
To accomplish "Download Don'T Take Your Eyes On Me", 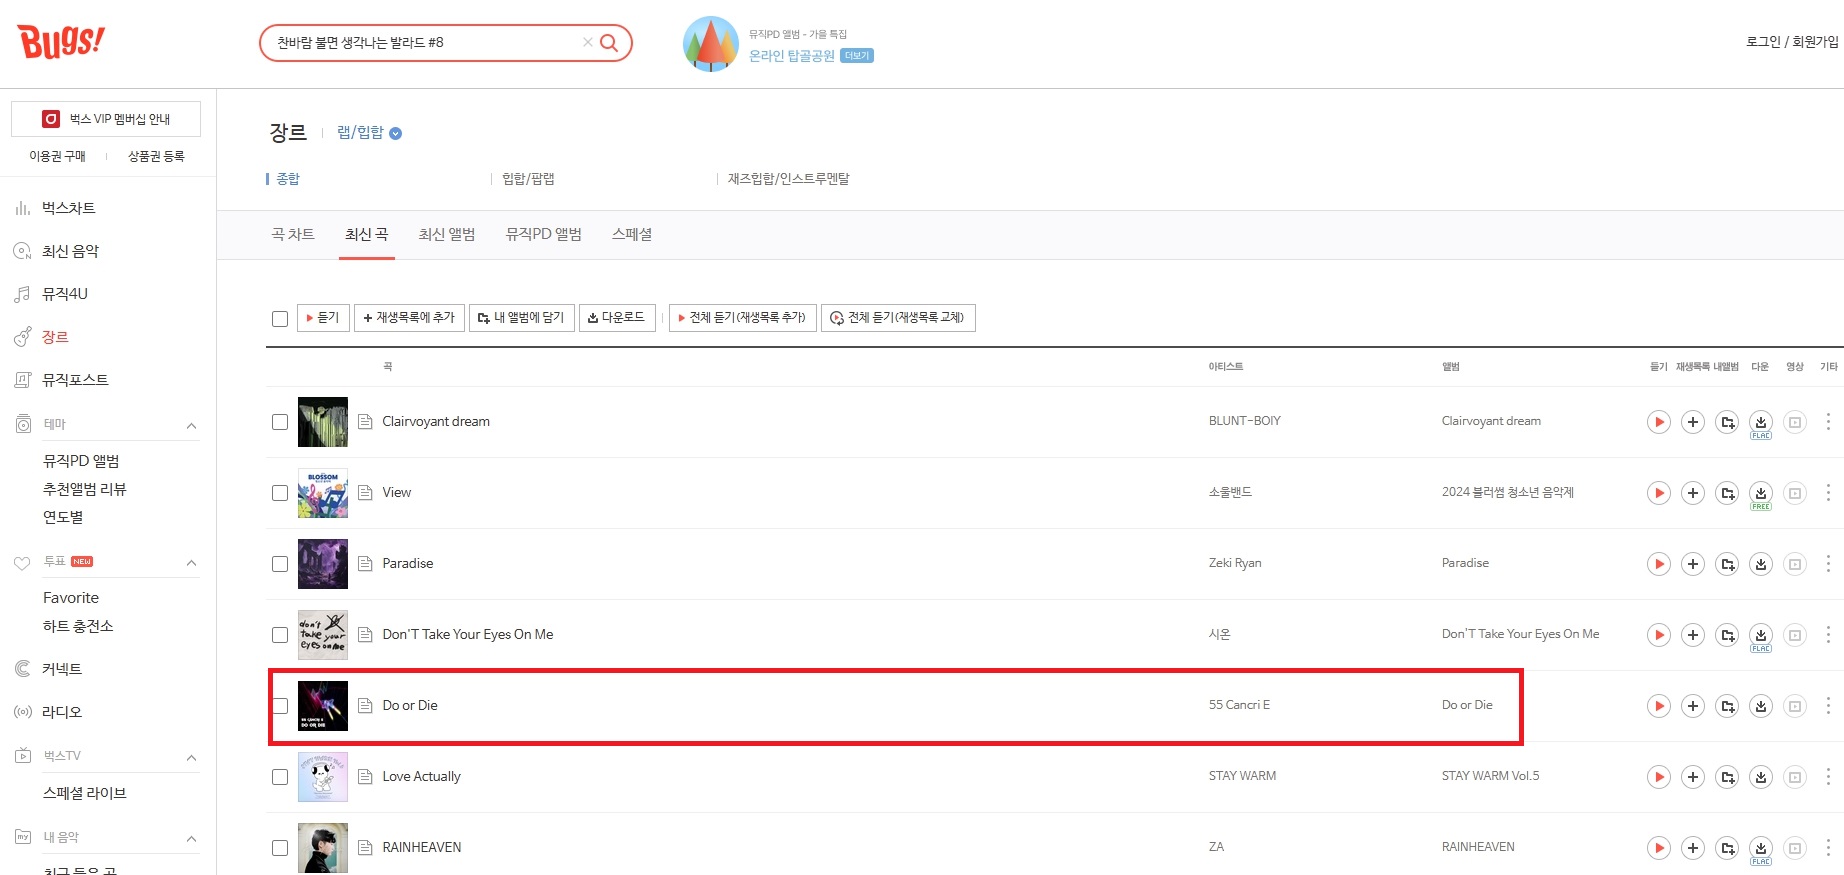I will click(1761, 635).
